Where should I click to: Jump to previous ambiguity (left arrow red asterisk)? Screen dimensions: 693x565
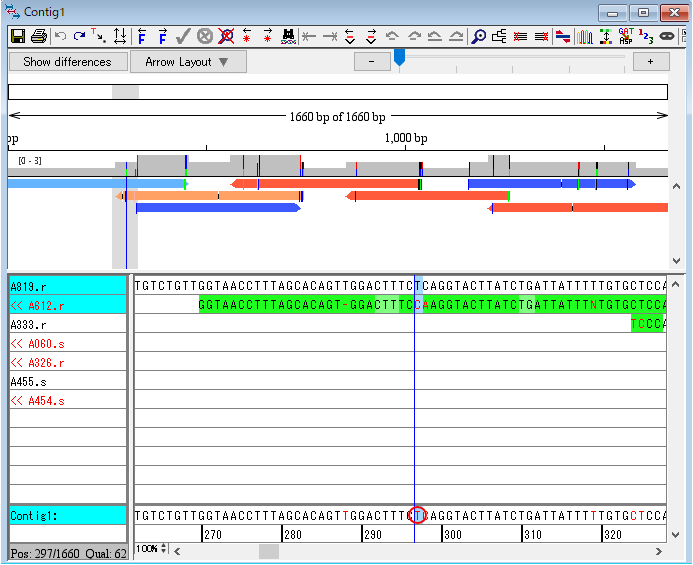coord(247,36)
